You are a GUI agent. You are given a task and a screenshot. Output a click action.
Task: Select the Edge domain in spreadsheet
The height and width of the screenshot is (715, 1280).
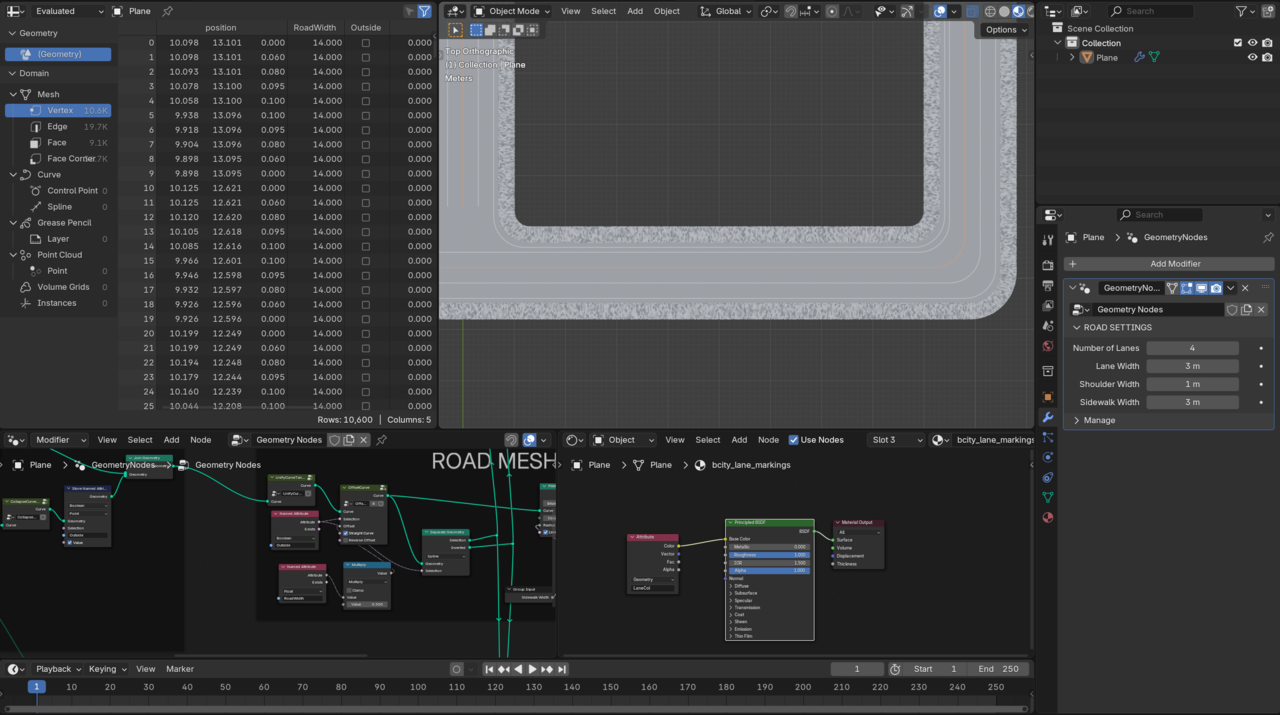57,127
